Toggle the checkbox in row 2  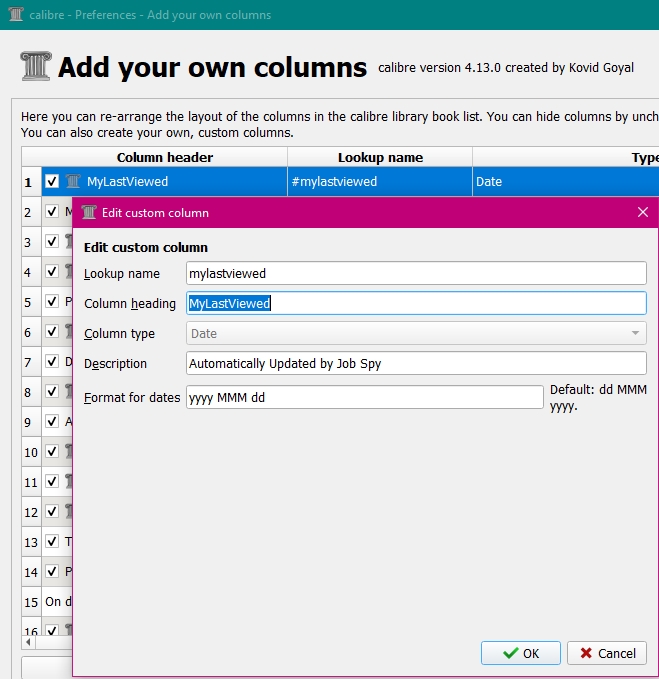pos(52,212)
